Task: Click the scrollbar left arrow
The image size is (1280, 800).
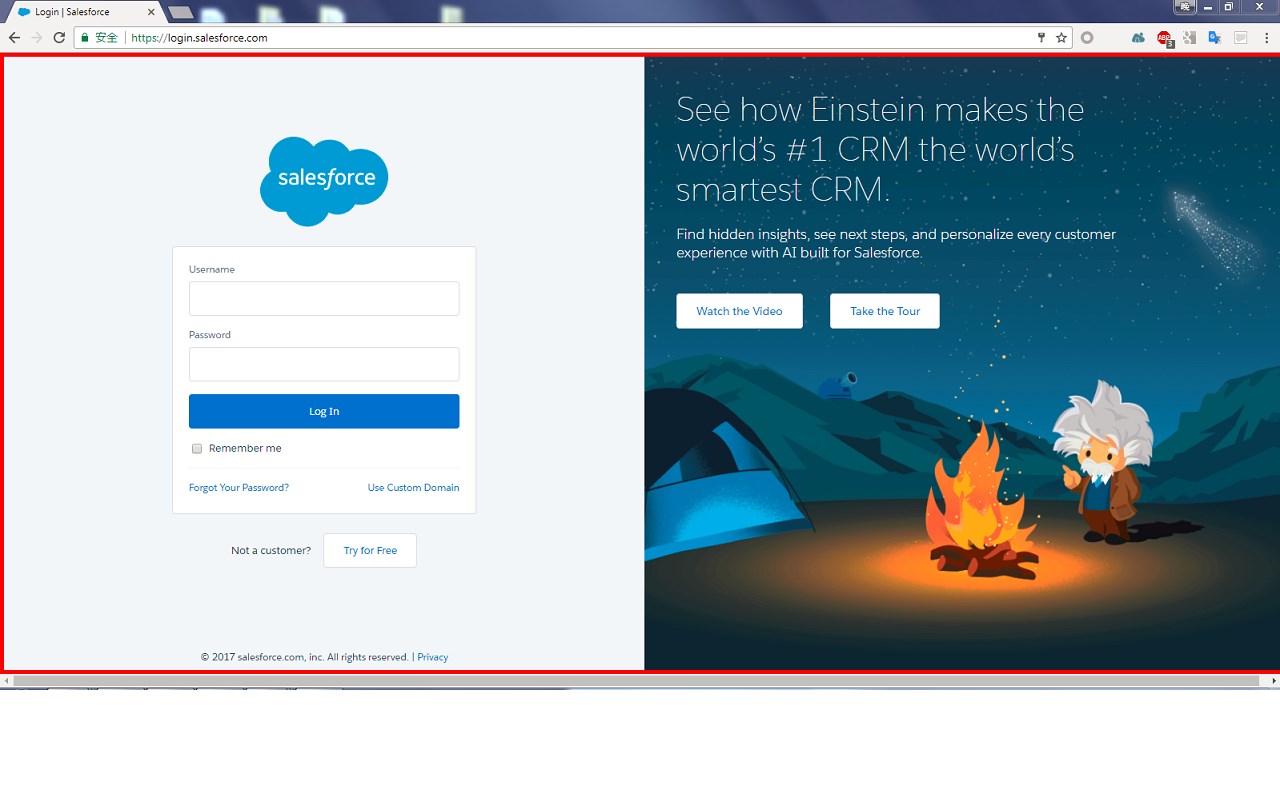Action: point(6,681)
